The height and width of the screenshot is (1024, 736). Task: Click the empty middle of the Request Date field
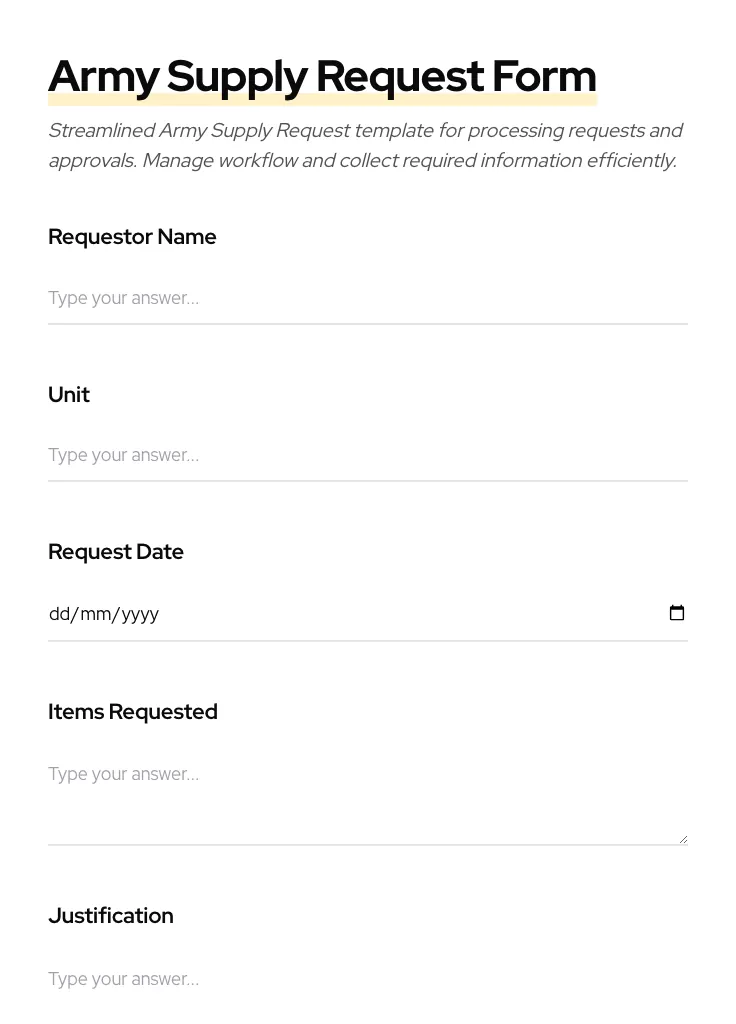400,614
